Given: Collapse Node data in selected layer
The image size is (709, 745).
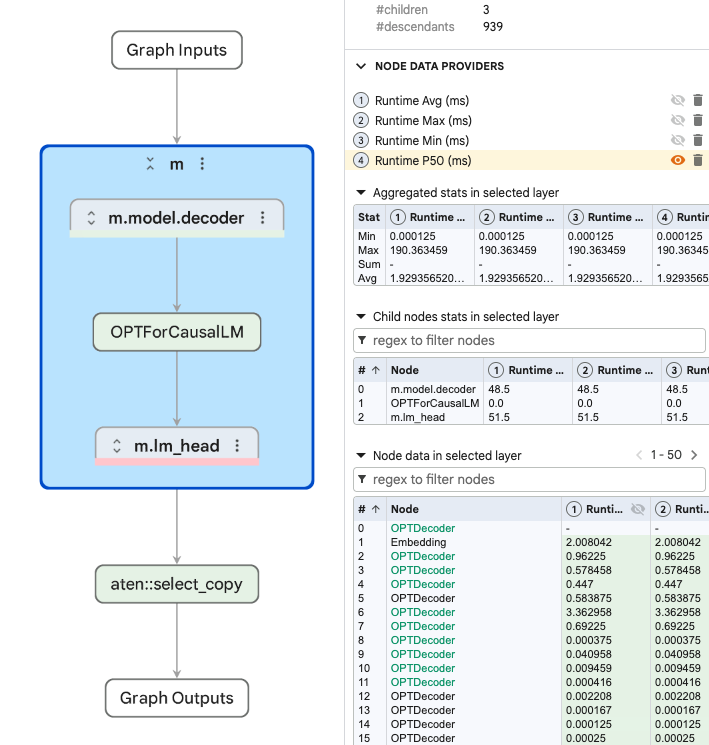Looking at the screenshot, I should coord(361,456).
